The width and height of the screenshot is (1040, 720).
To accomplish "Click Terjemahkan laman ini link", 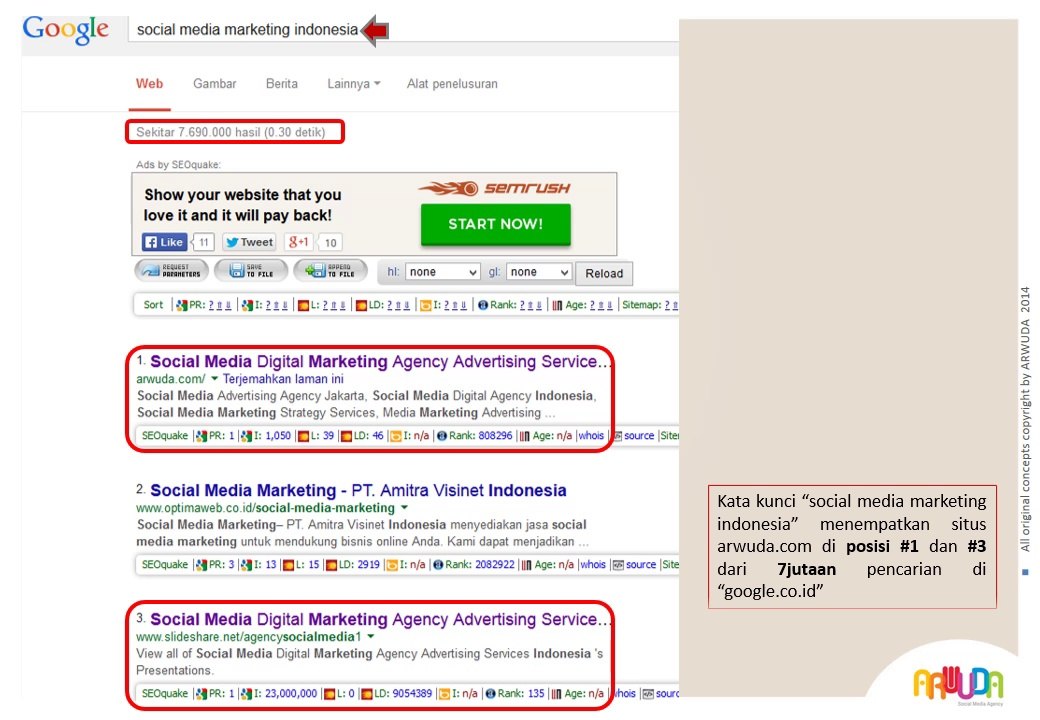I will pos(283,379).
